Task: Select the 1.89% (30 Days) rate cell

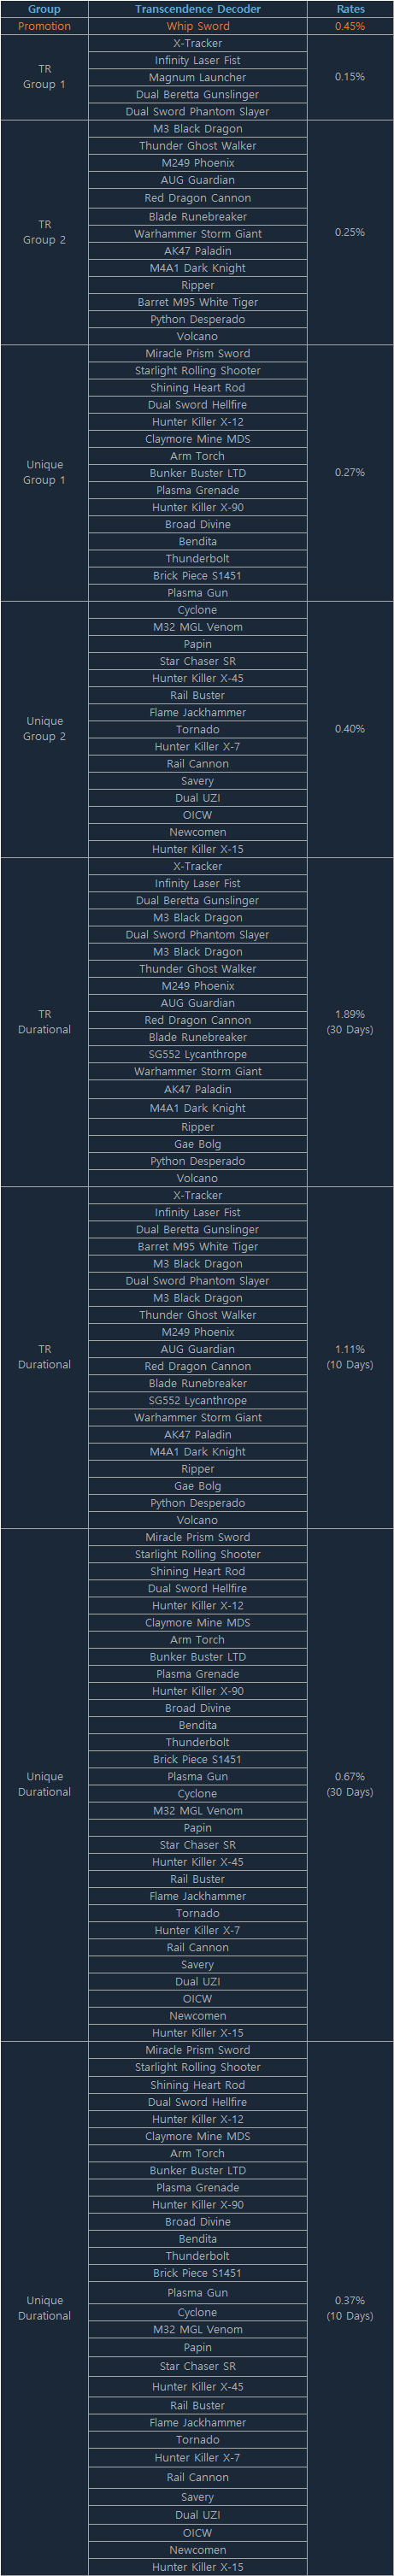Action: point(350,1021)
